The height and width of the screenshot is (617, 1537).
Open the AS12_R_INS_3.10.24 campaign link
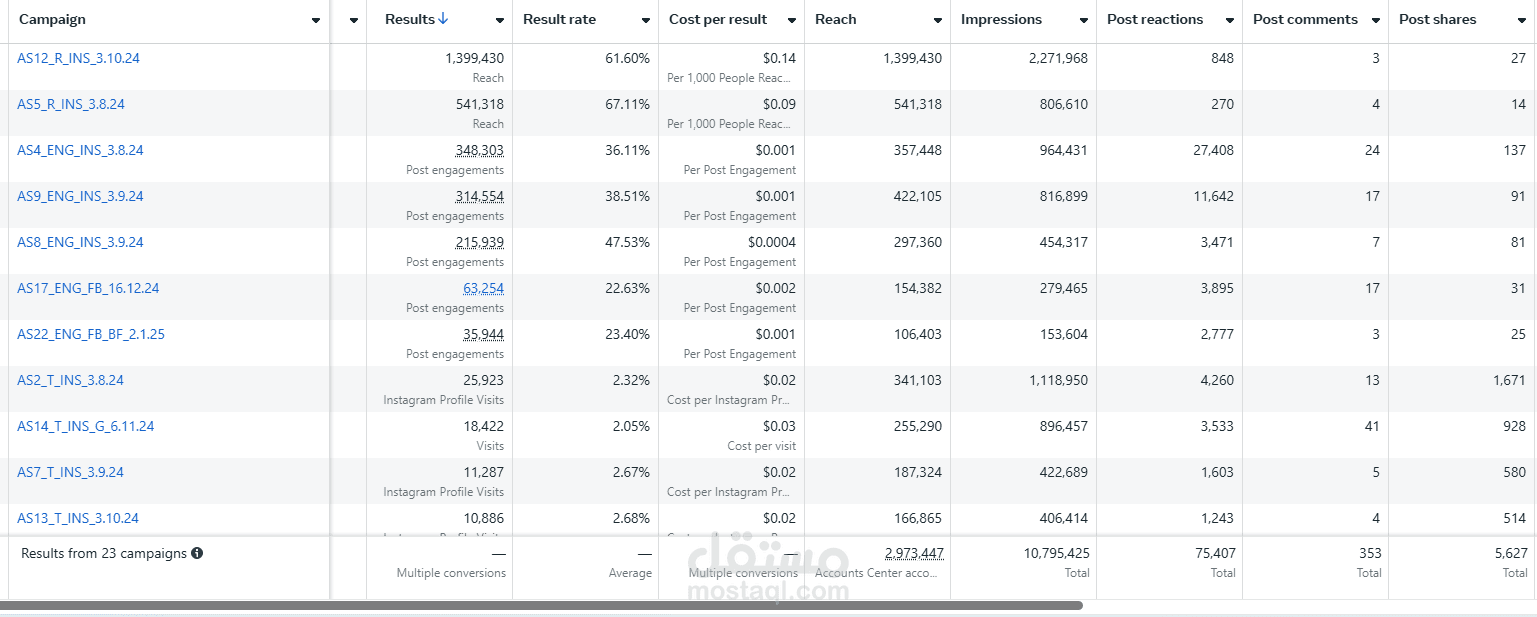78,58
